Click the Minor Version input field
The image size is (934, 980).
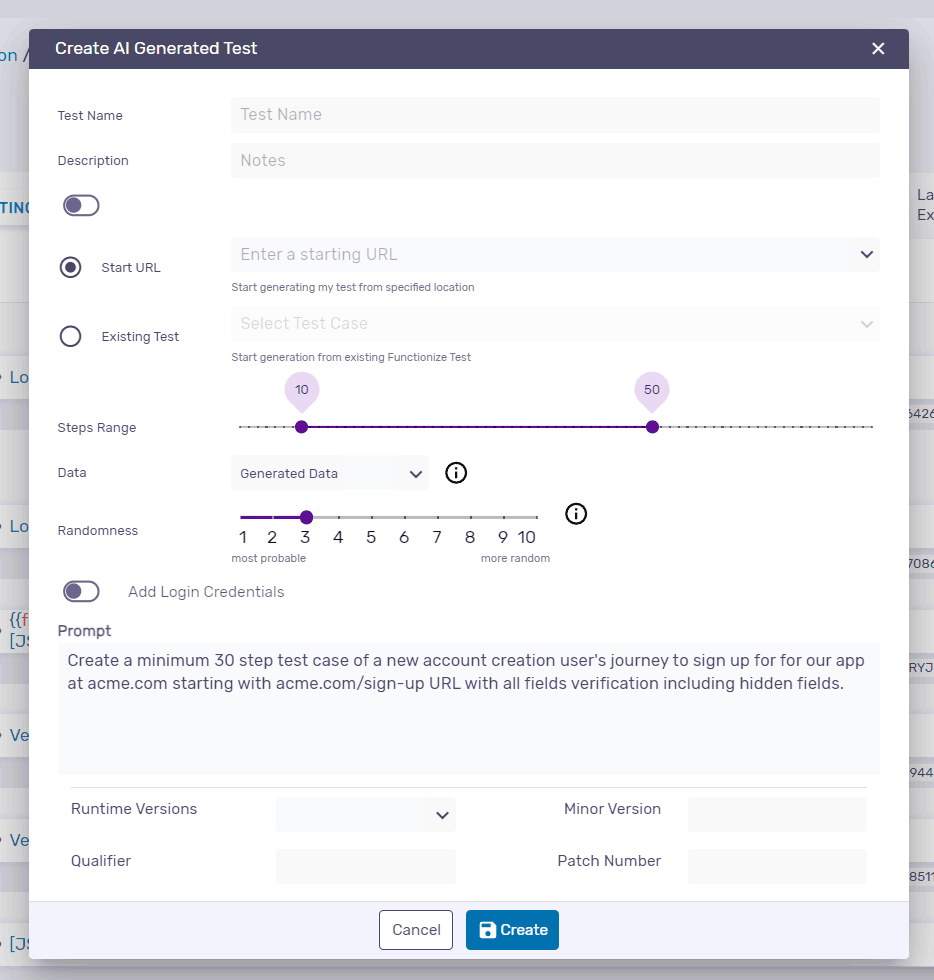point(777,814)
